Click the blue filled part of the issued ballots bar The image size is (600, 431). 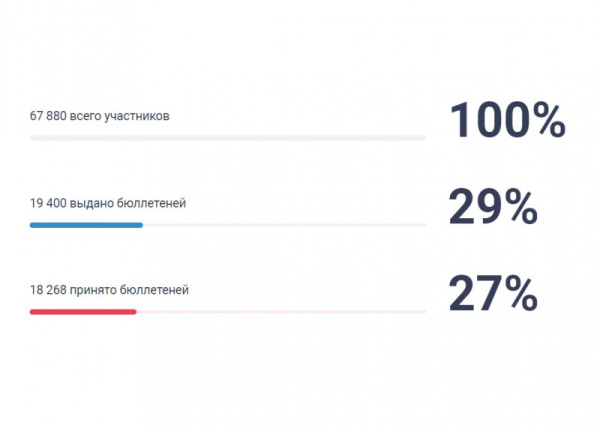(x=86, y=225)
